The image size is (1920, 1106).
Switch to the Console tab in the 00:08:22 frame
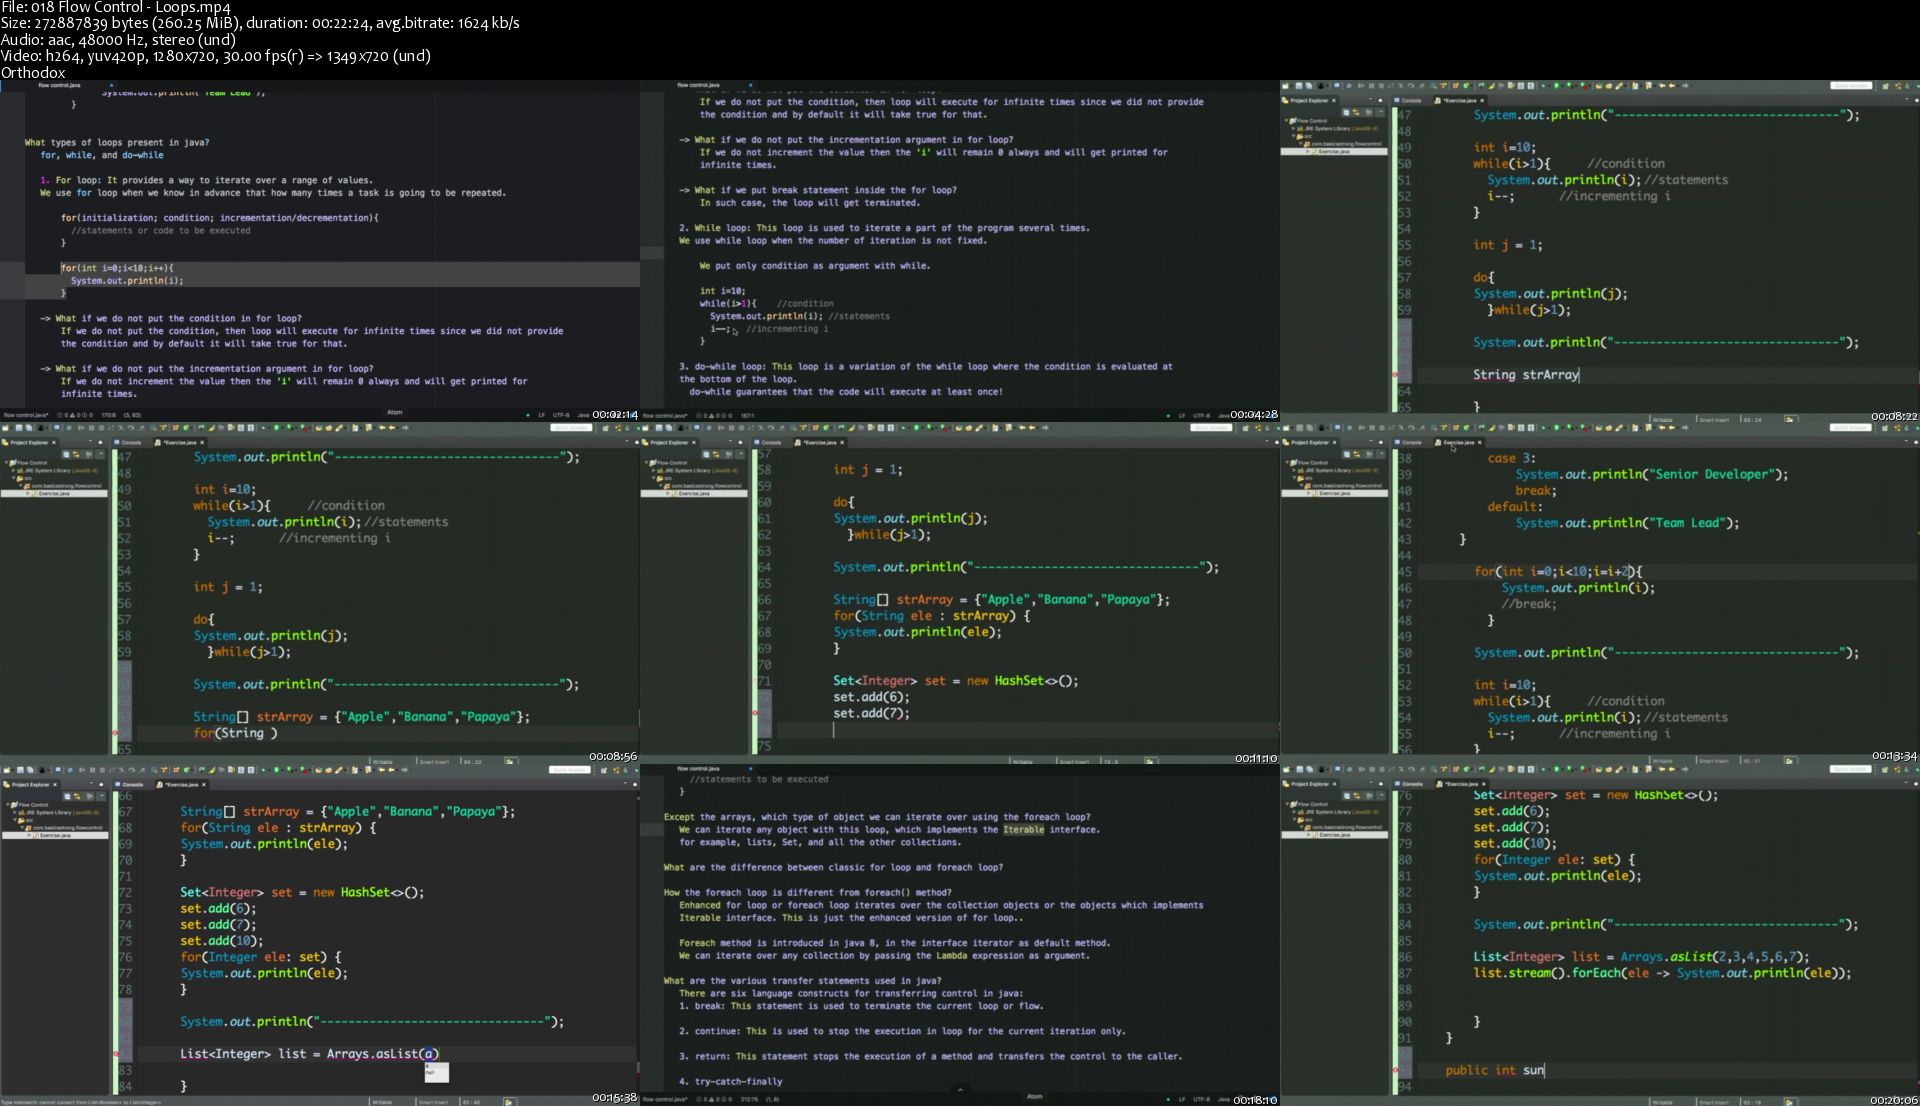point(1412,100)
